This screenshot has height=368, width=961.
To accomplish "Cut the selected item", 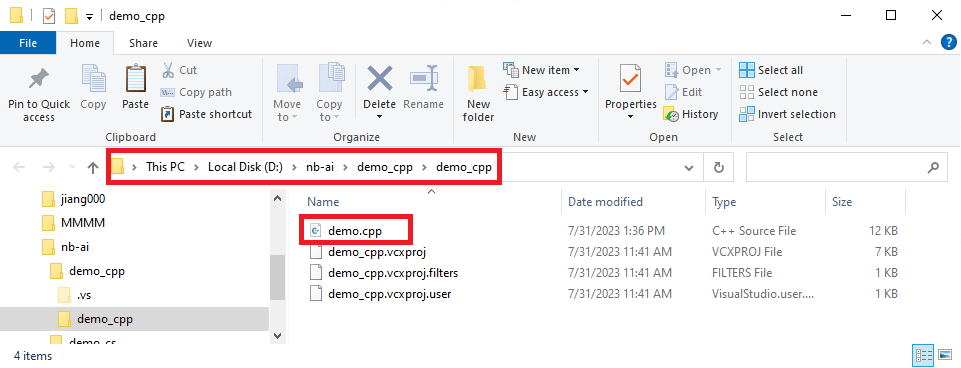I will tap(179, 70).
